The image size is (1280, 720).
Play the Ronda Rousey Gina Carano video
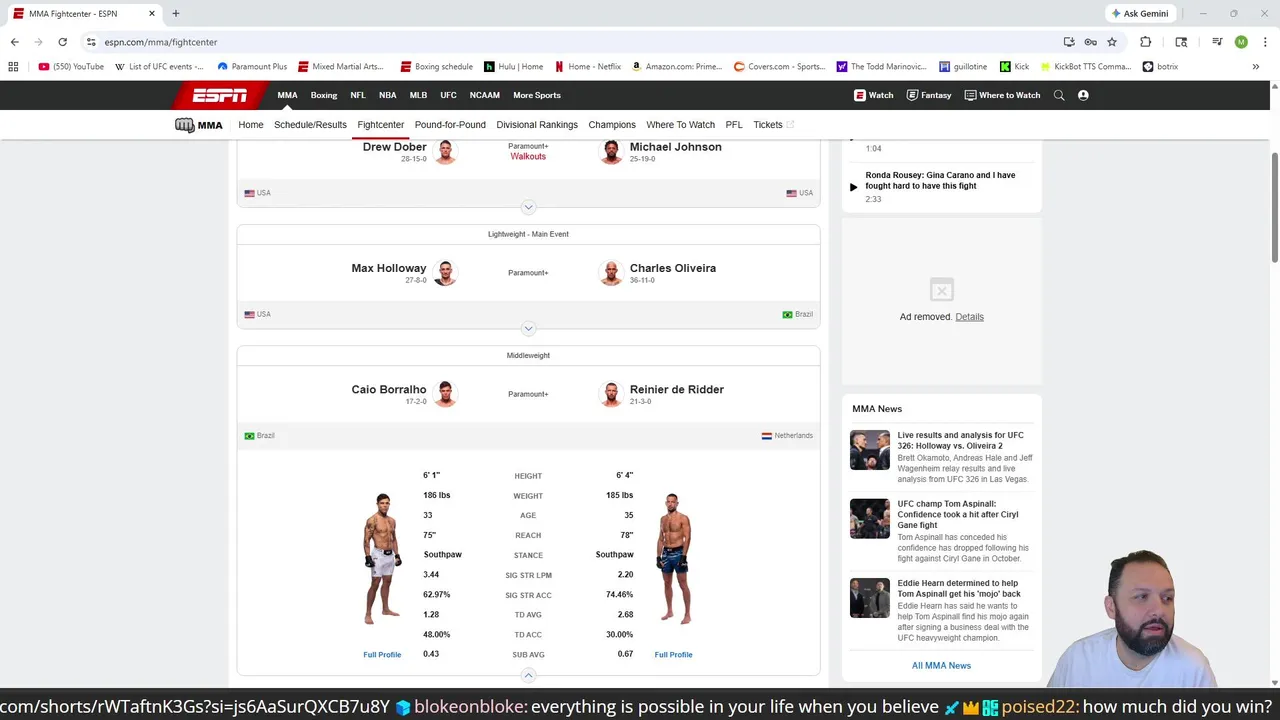click(x=853, y=187)
